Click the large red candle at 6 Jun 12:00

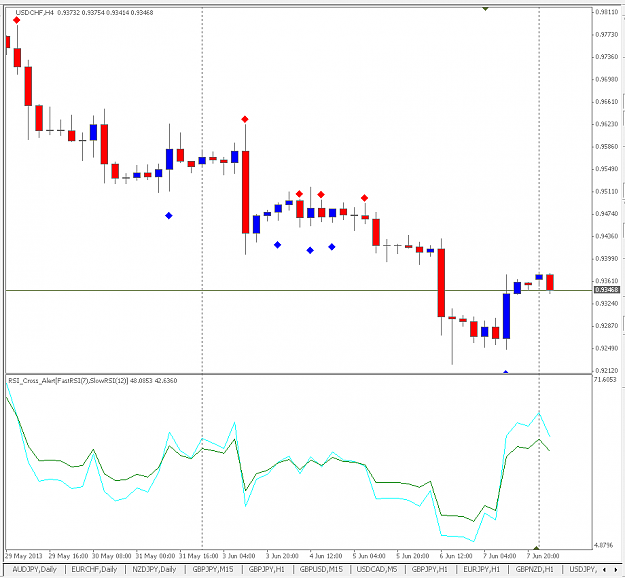(441, 283)
